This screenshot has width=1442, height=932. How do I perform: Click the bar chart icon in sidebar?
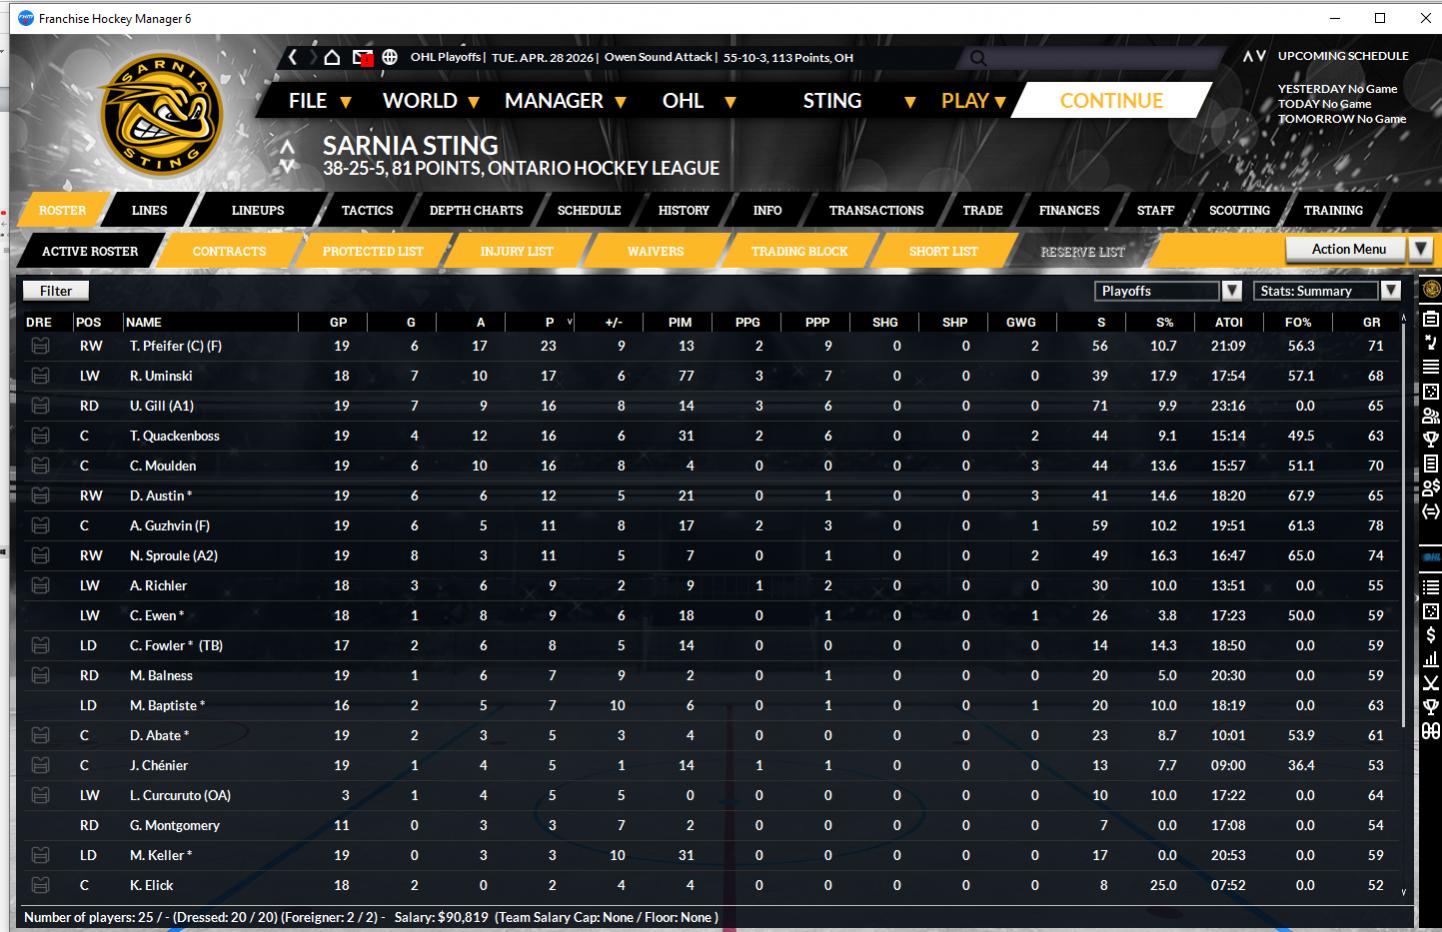(x=1431, y=659)
